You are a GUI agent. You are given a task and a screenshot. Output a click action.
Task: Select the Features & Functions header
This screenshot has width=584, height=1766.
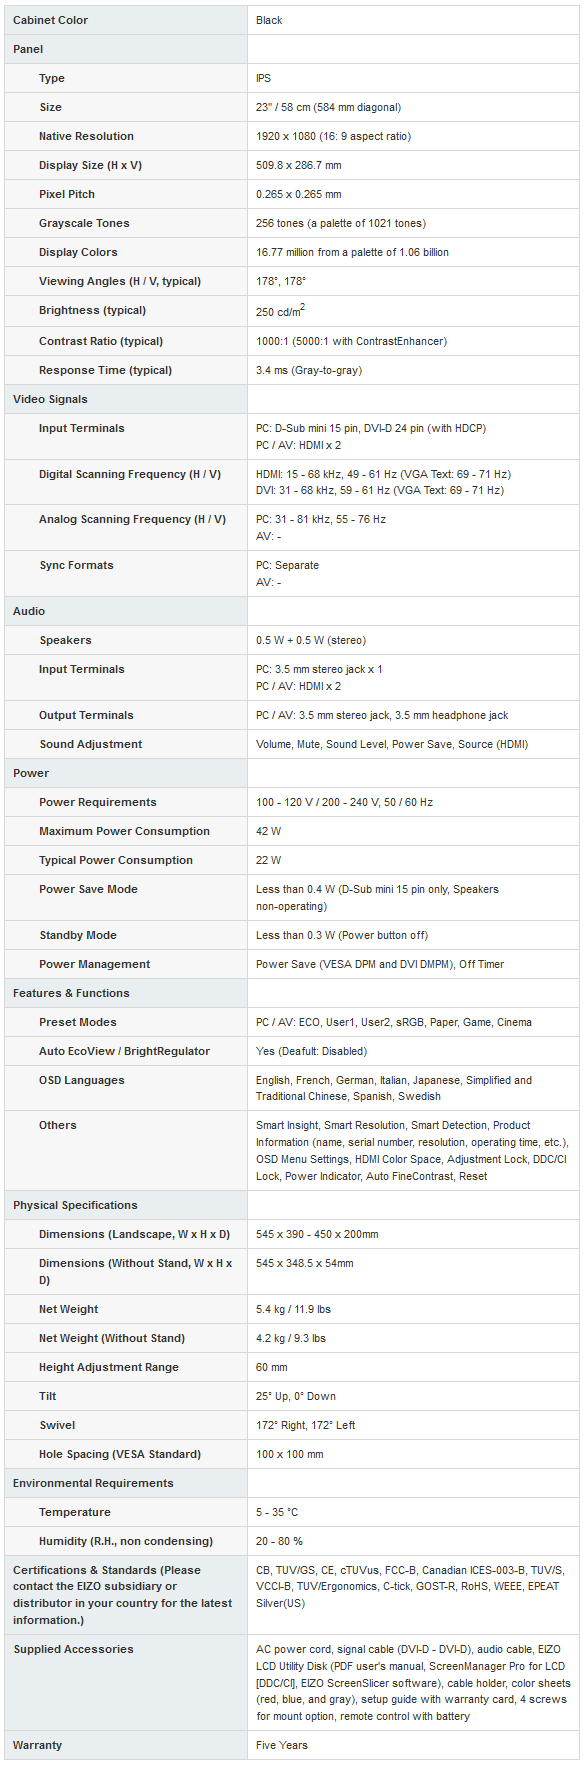point(71,993)
